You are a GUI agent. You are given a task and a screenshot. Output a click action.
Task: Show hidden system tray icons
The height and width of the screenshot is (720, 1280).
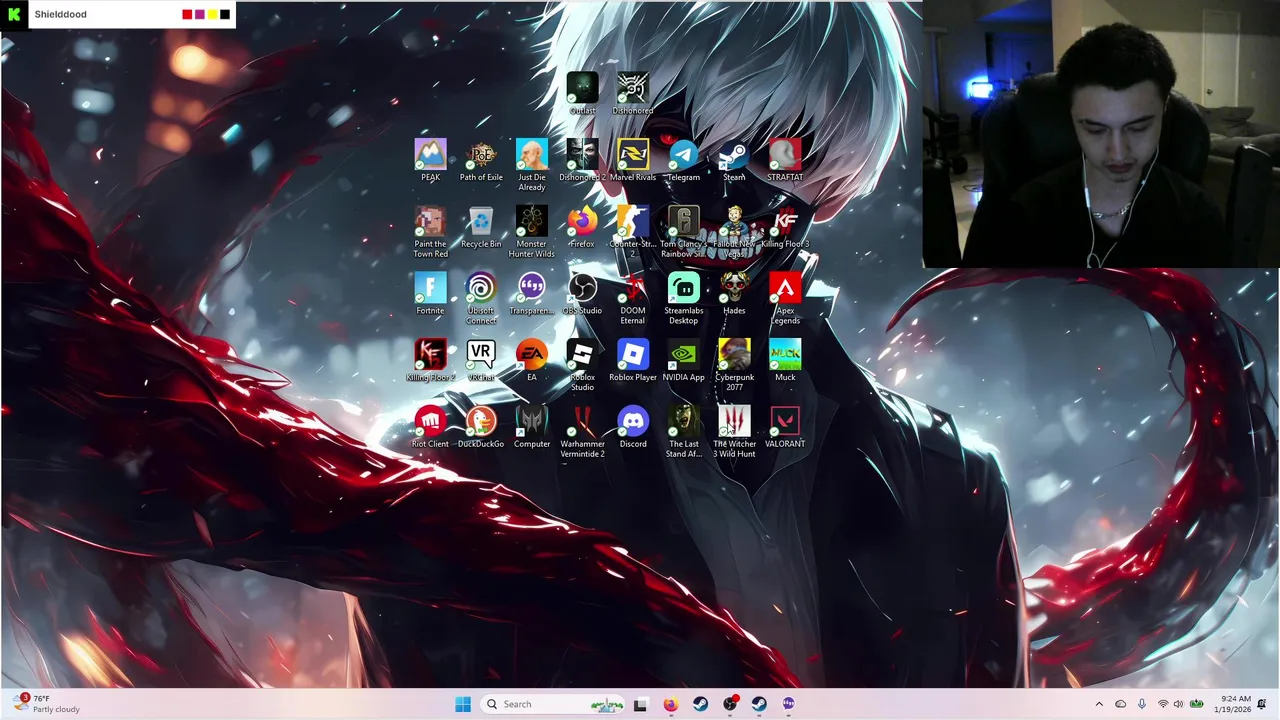(x=1099, y=704)
